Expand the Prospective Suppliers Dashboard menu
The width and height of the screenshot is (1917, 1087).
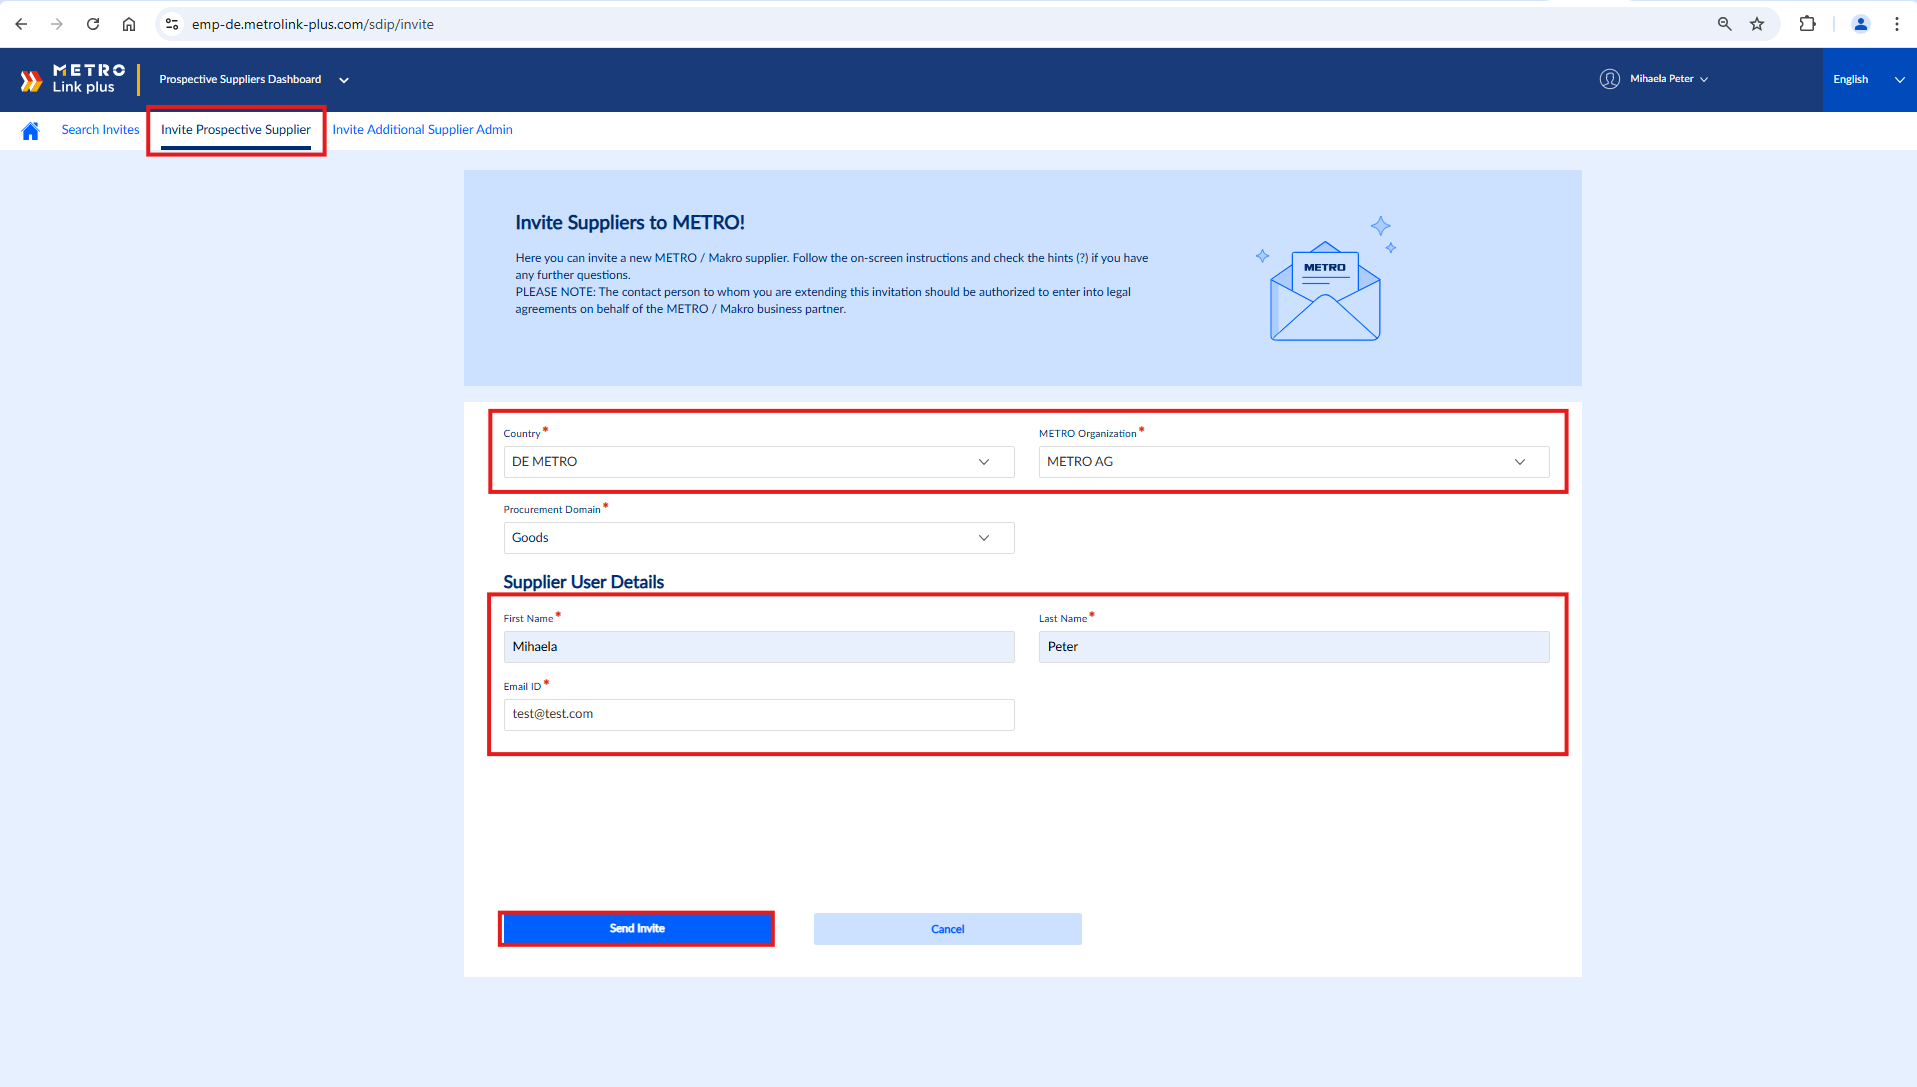click(254, 79)
